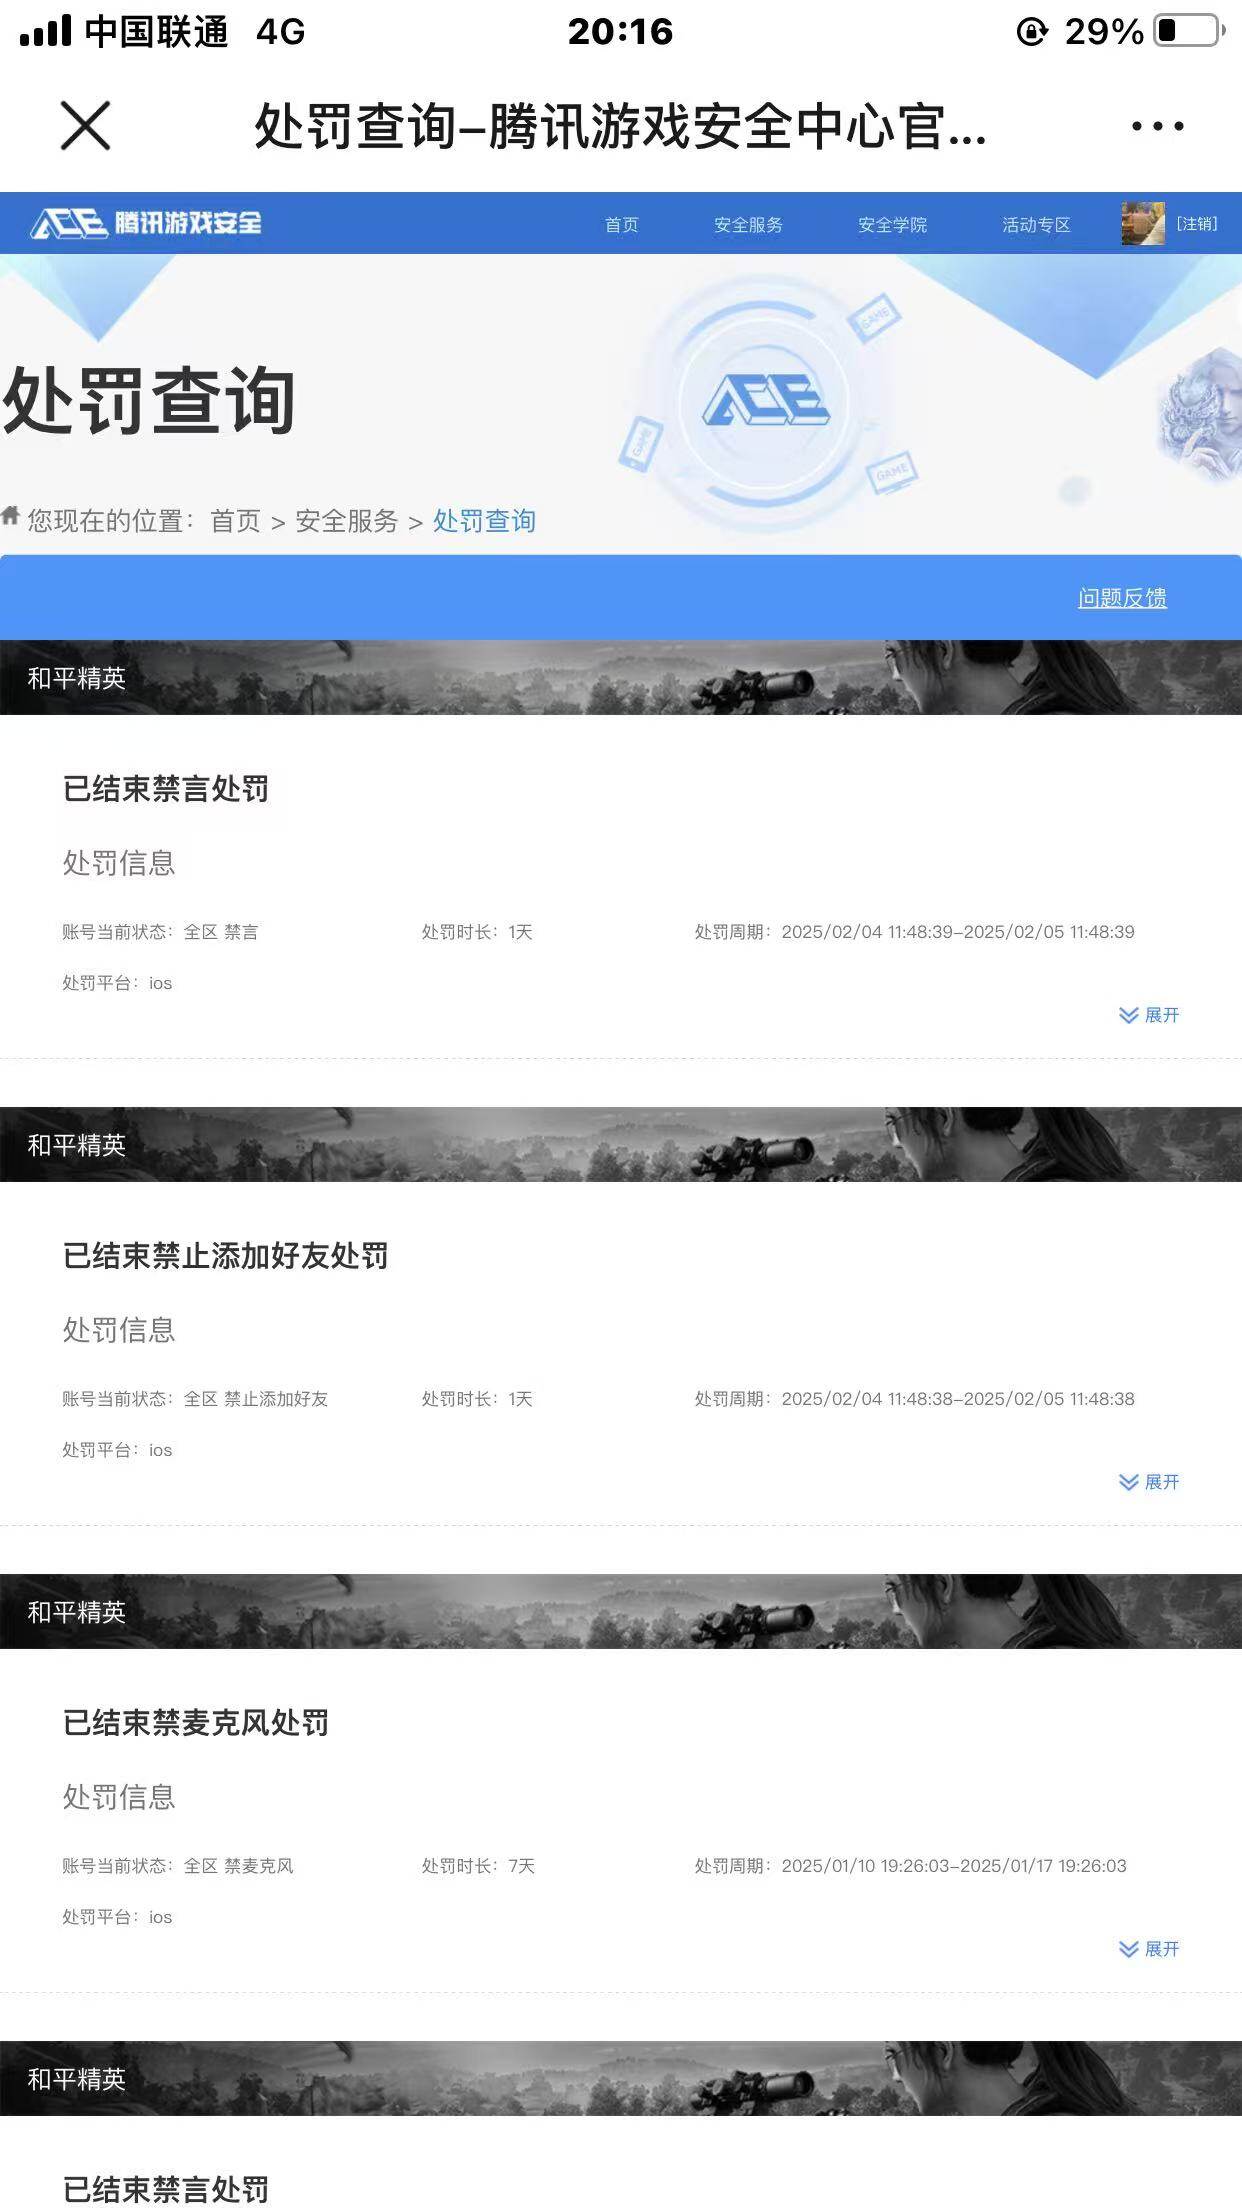Close the webview with the X icon

(x=85, y=126)
